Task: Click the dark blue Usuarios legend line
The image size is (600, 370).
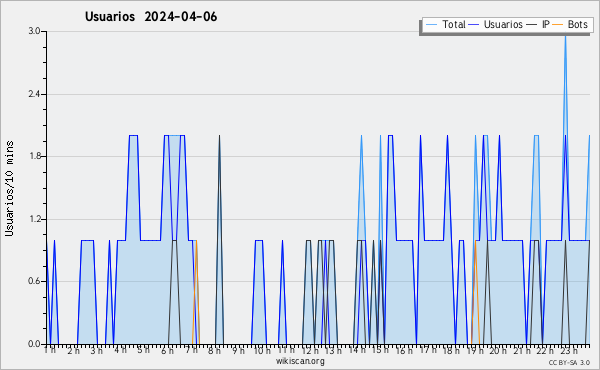Action: [x=474, y=25]
